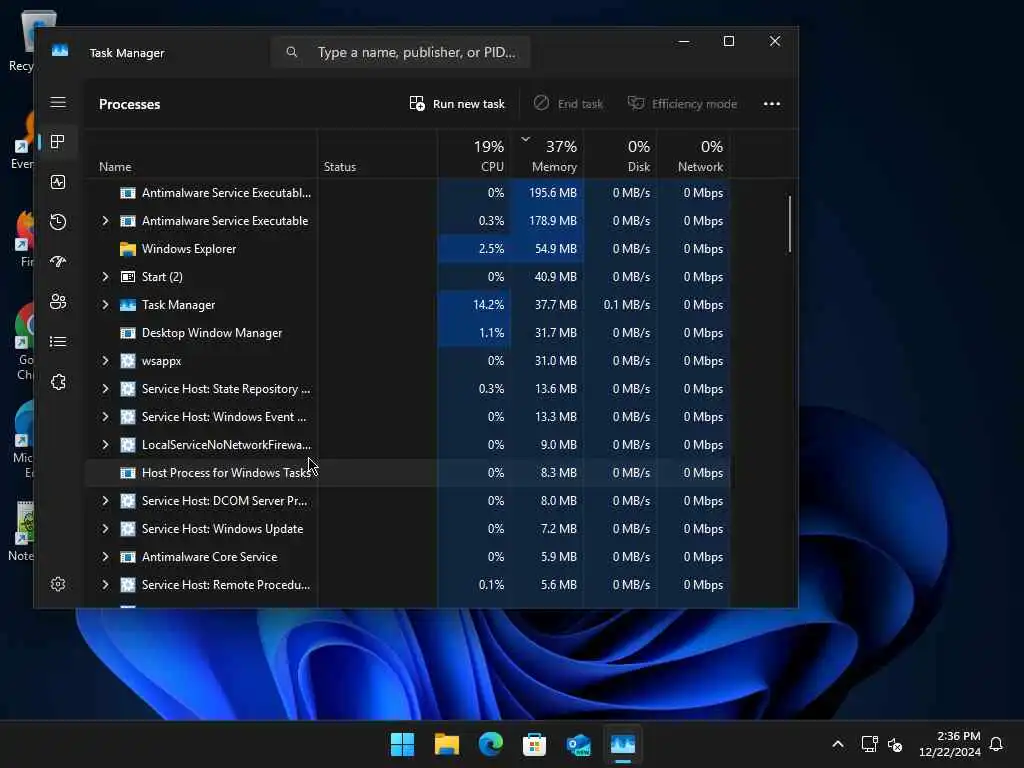Open Task Manager settings gear
1024x768 pixels.
(58, 584)
